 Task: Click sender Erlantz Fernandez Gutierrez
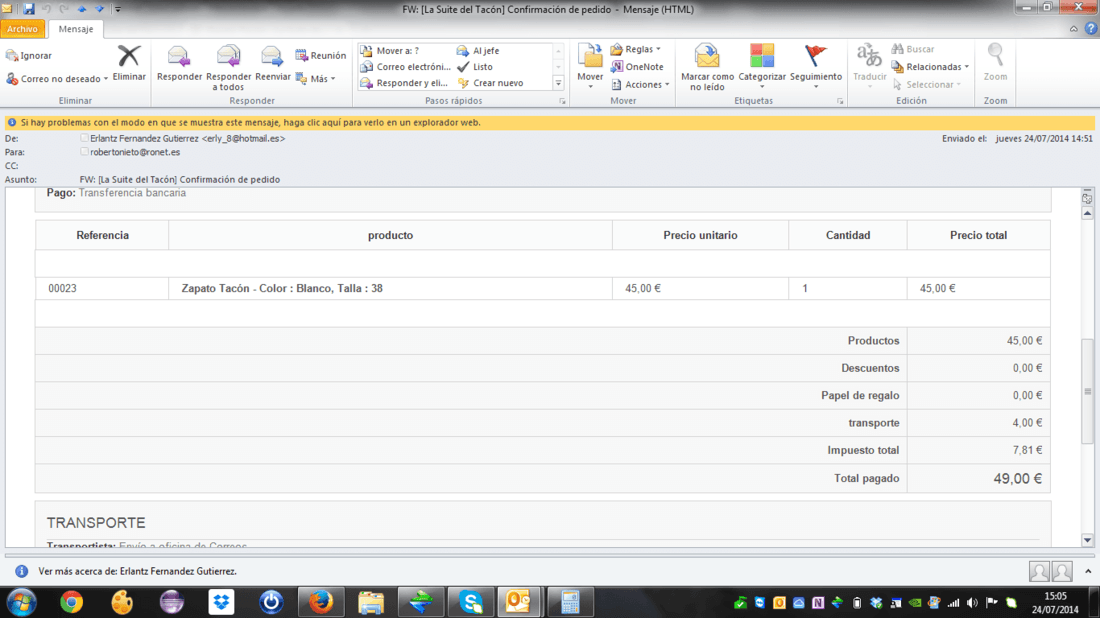point(187,138)
